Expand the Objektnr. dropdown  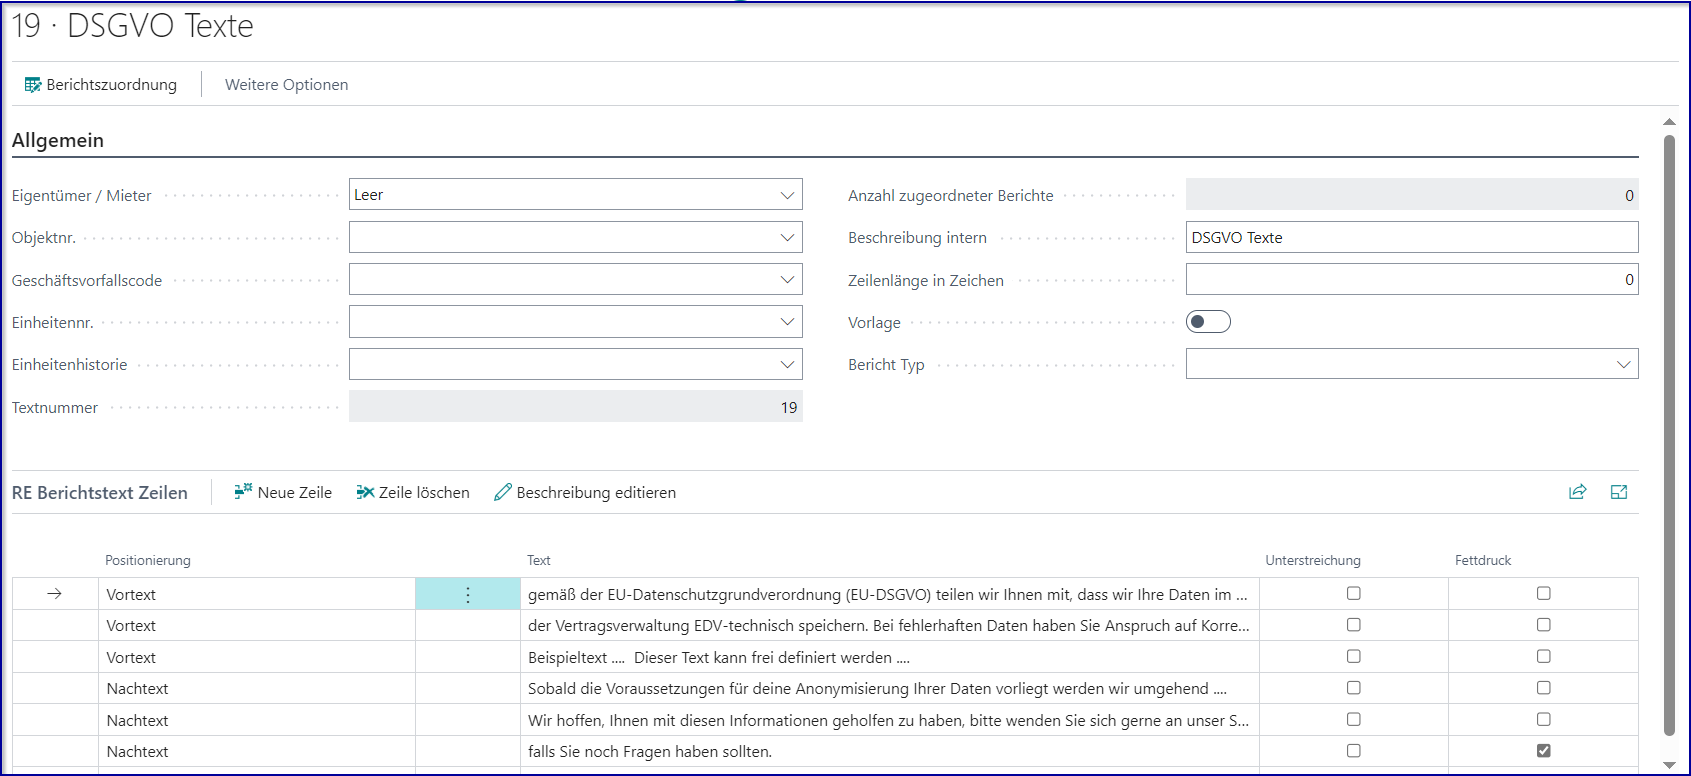[787, 238]
